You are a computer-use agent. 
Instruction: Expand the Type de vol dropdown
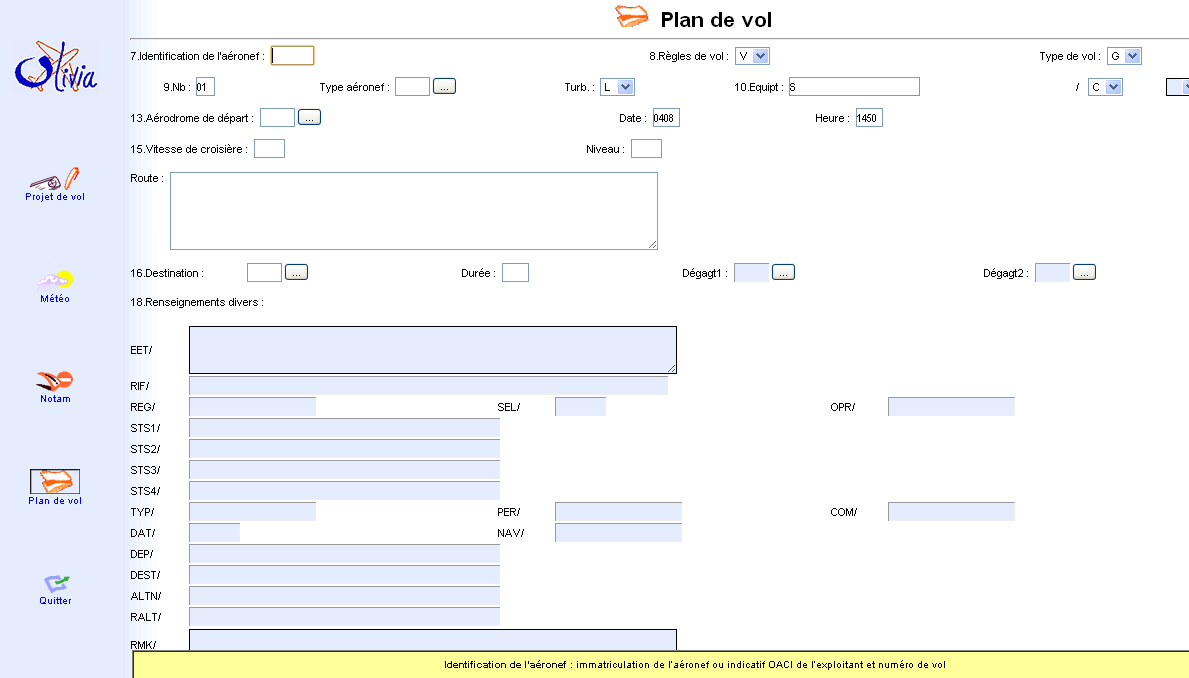tap(1124, 56)
